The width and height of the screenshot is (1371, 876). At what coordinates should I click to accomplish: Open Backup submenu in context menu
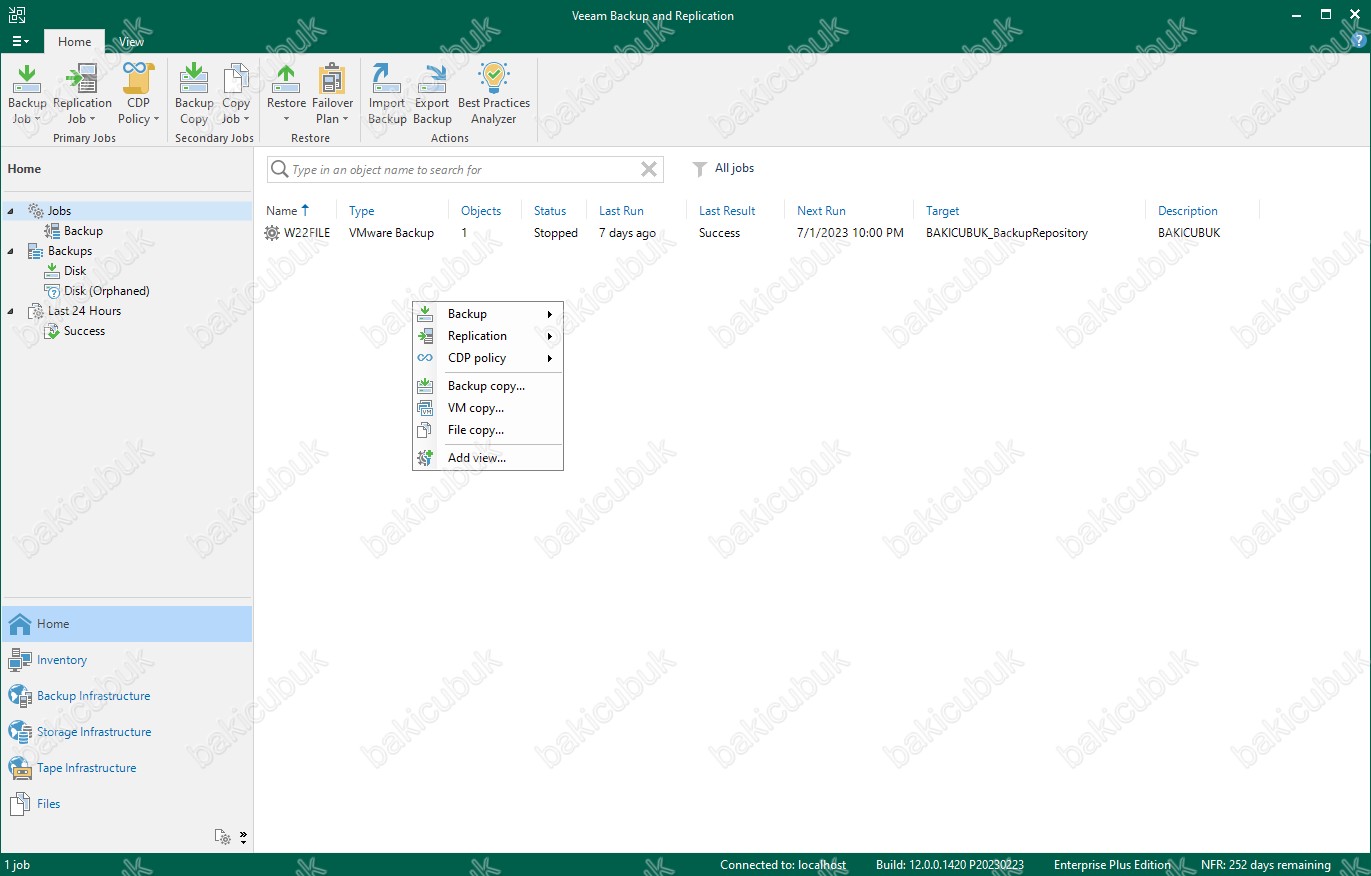[488, 314]
